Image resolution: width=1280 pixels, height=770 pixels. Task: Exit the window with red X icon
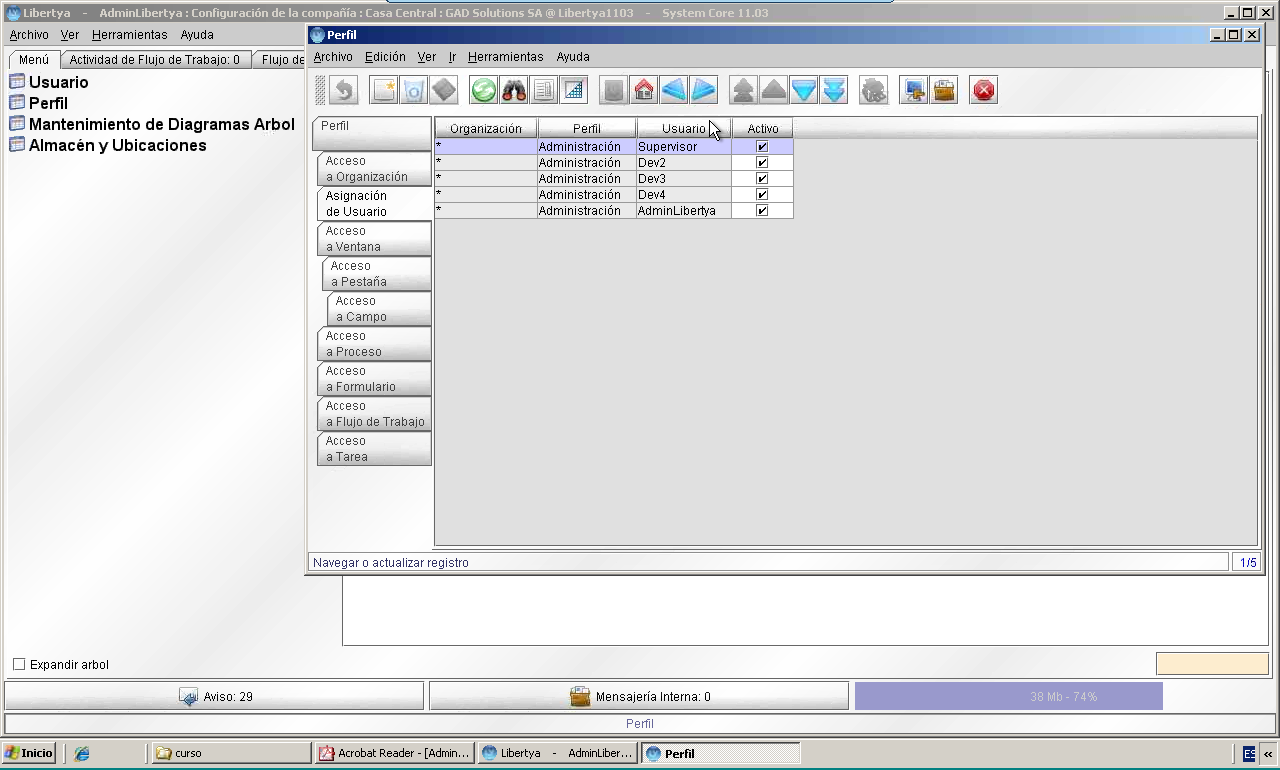[x=984, y=91]
